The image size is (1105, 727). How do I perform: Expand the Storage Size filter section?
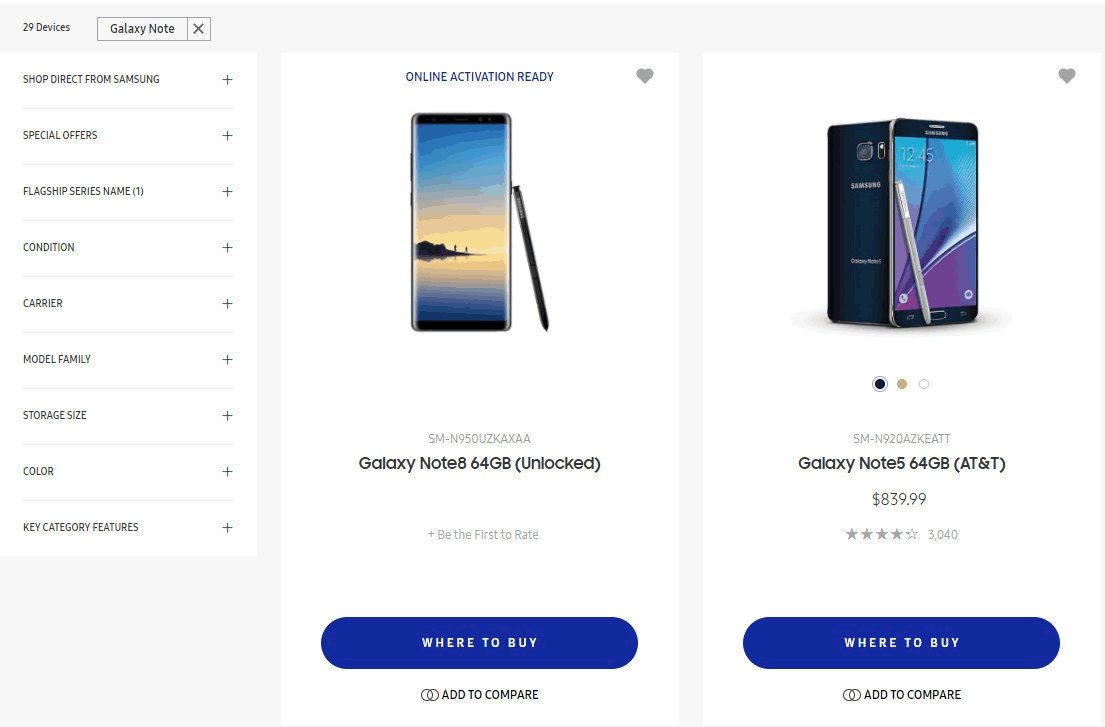[x=227, y=415]
